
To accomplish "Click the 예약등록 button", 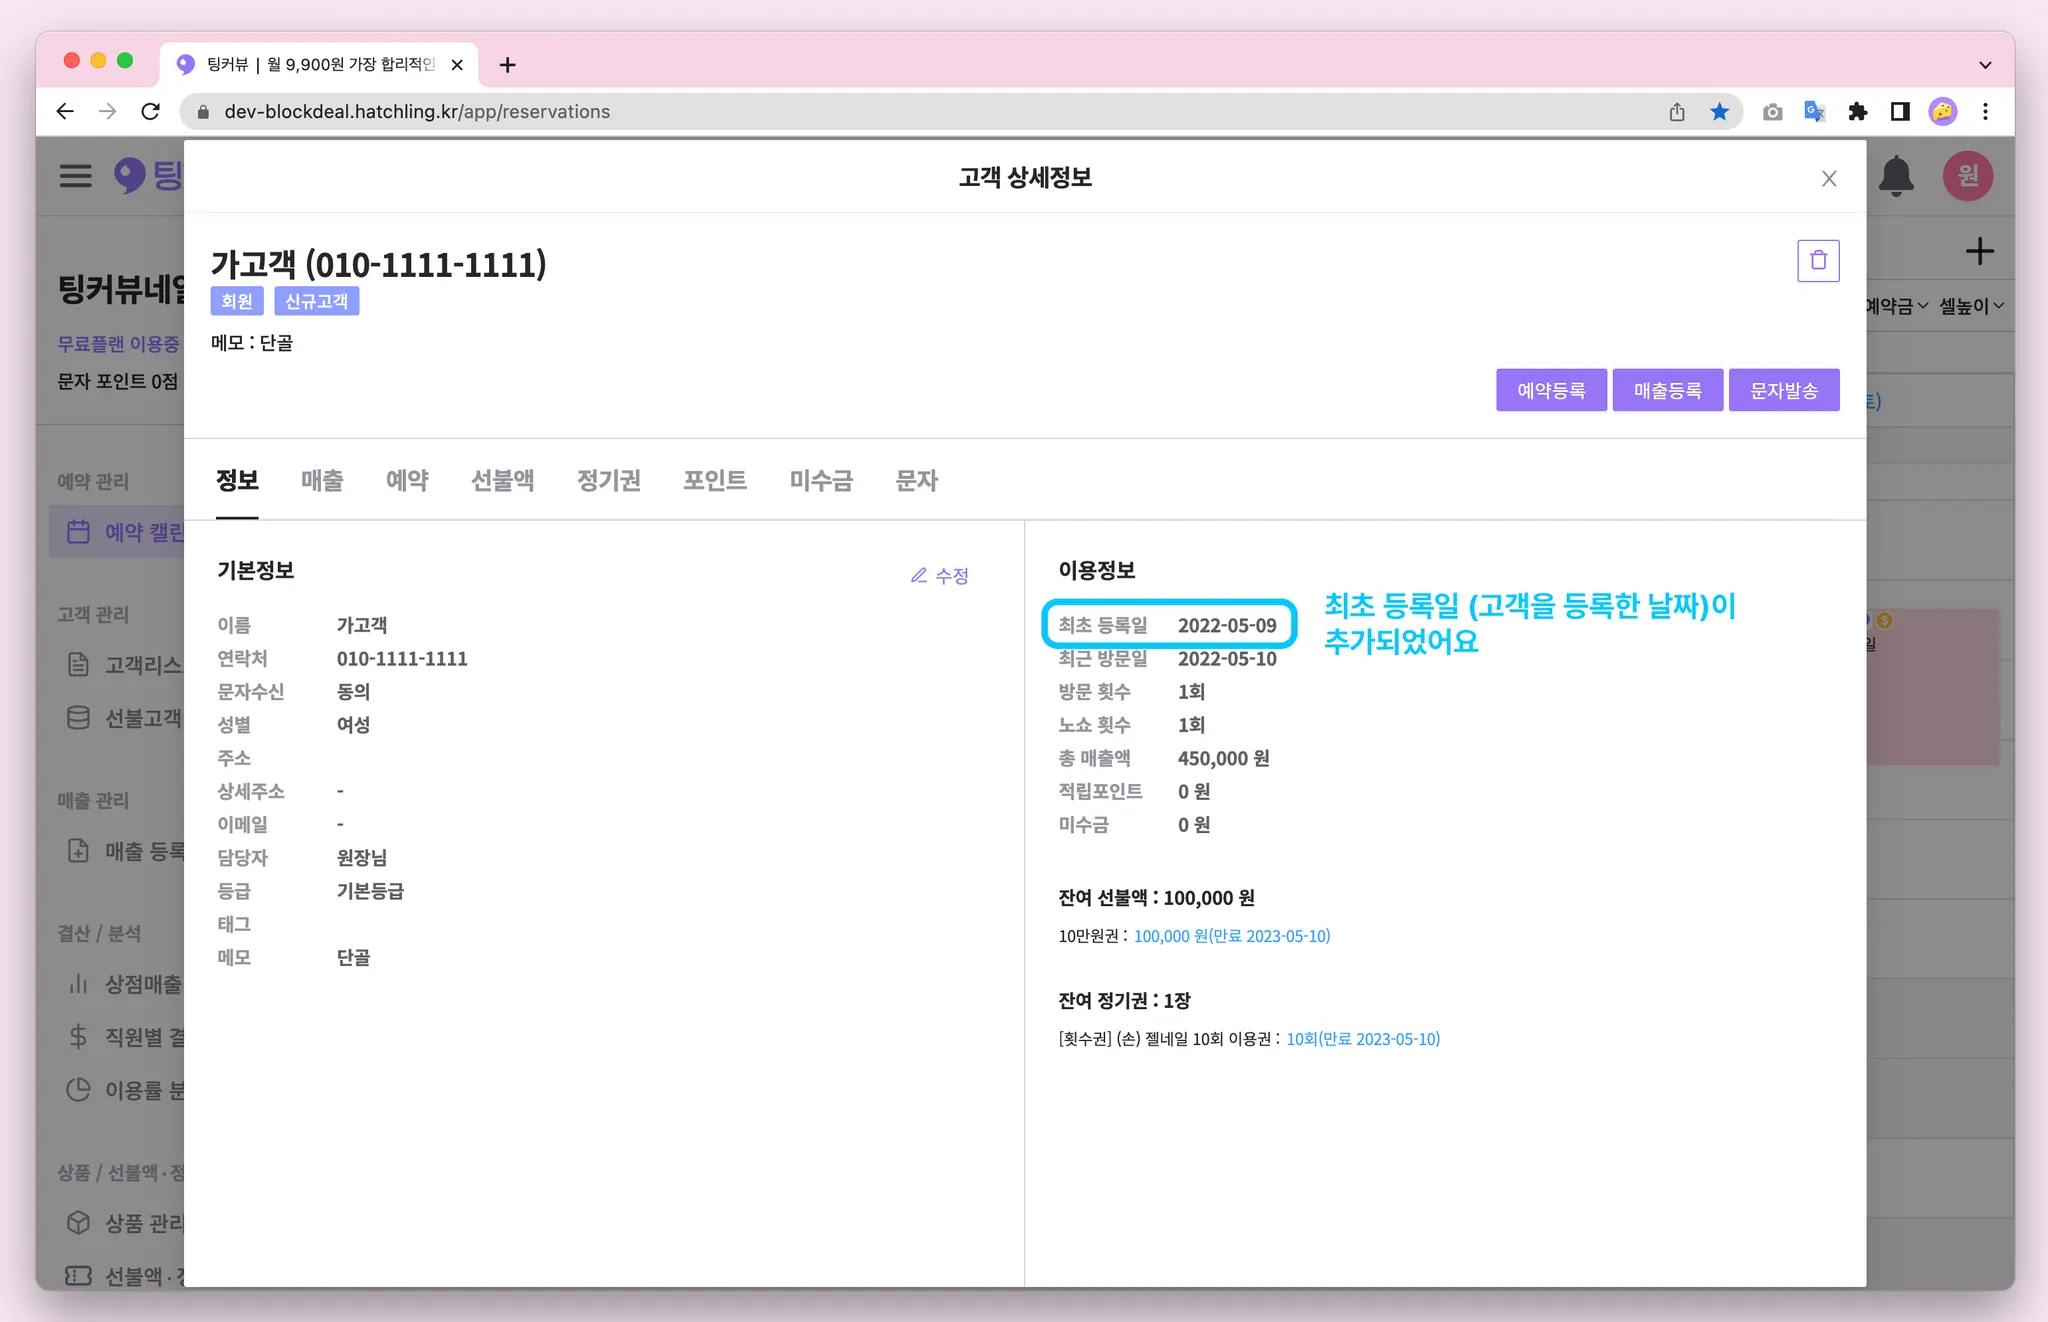I will click(x=1551, y=390).
